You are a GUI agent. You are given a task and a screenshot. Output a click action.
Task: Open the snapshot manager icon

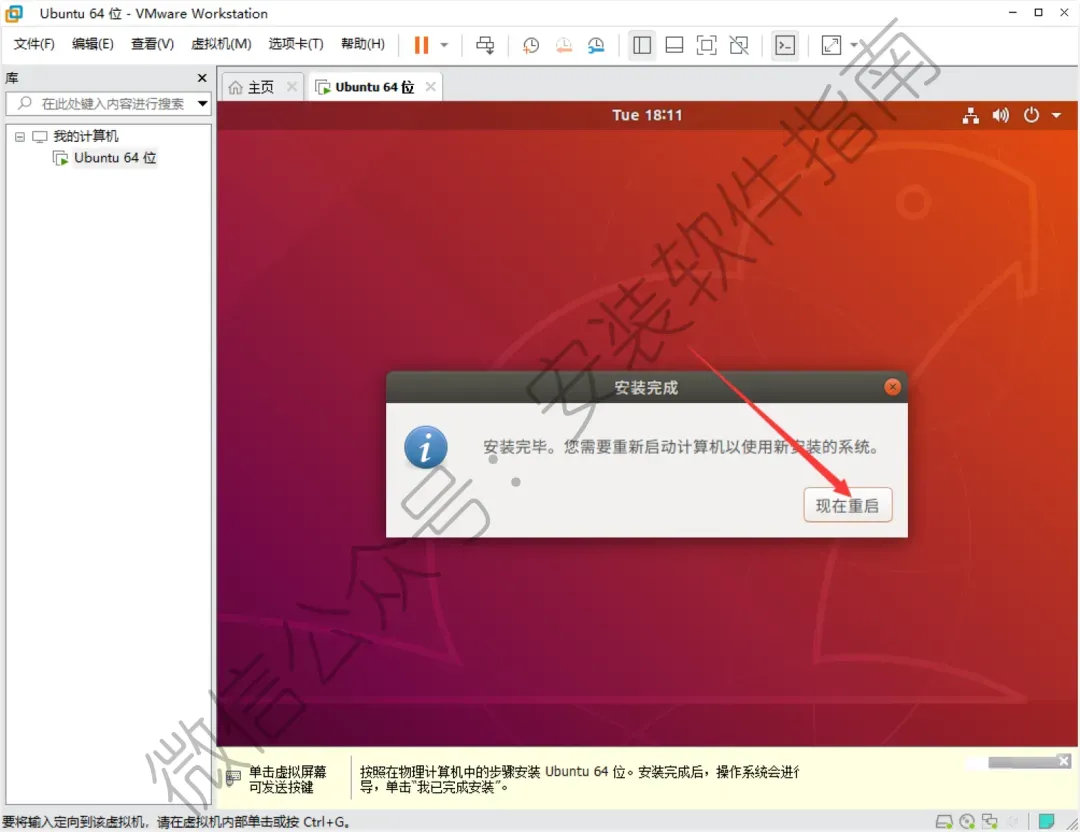click(x=596, y=45)
